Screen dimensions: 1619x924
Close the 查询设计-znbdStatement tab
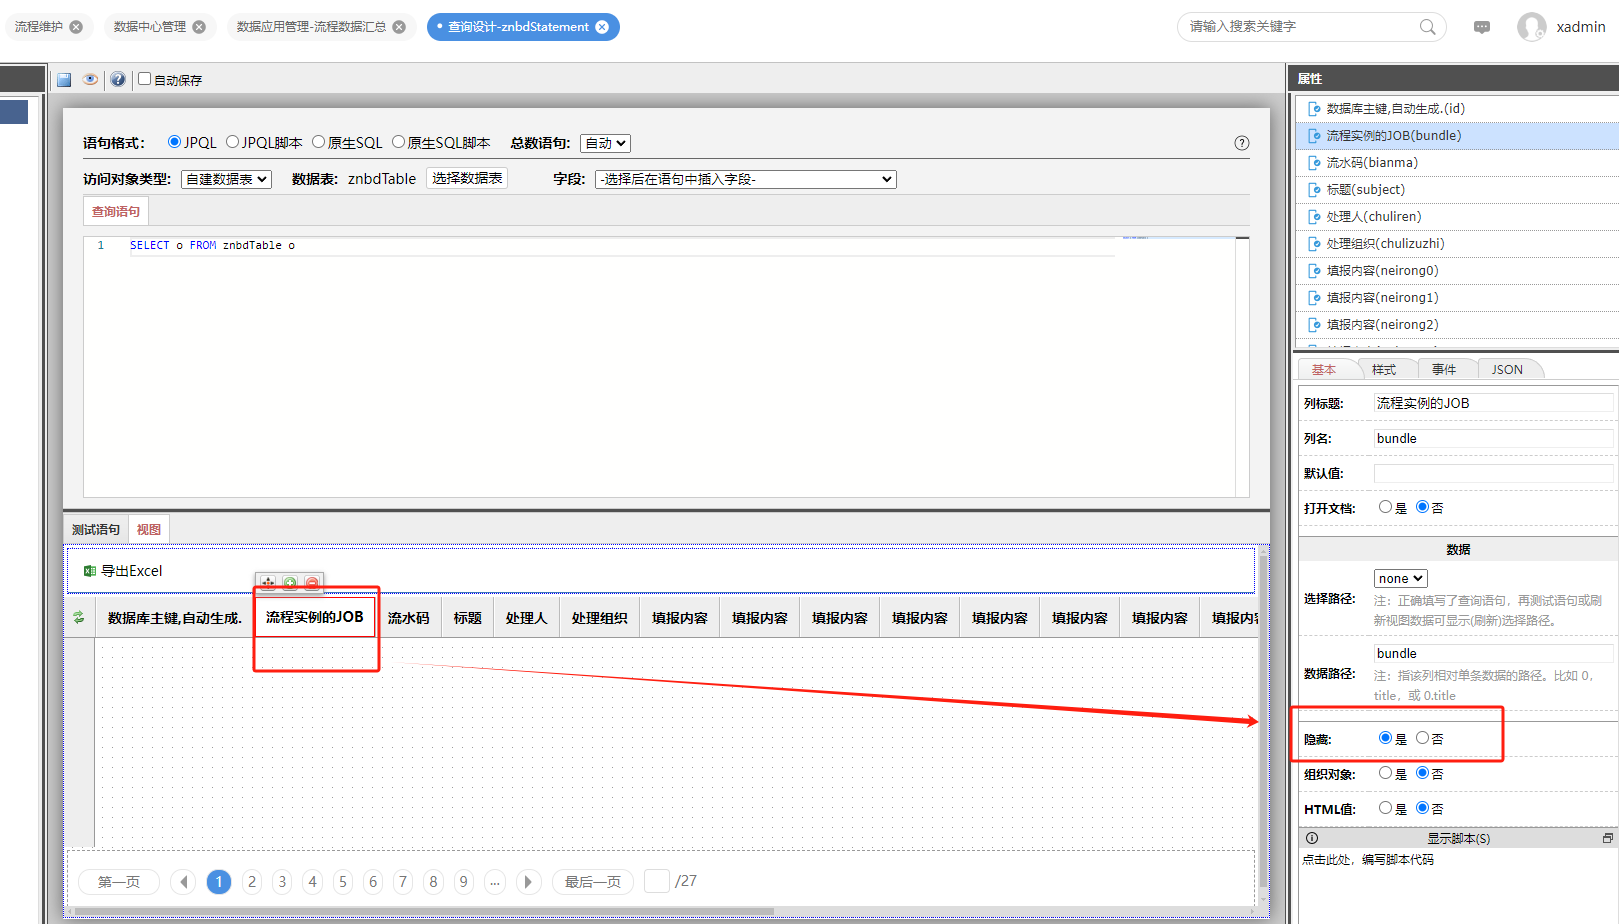point(602,27)
